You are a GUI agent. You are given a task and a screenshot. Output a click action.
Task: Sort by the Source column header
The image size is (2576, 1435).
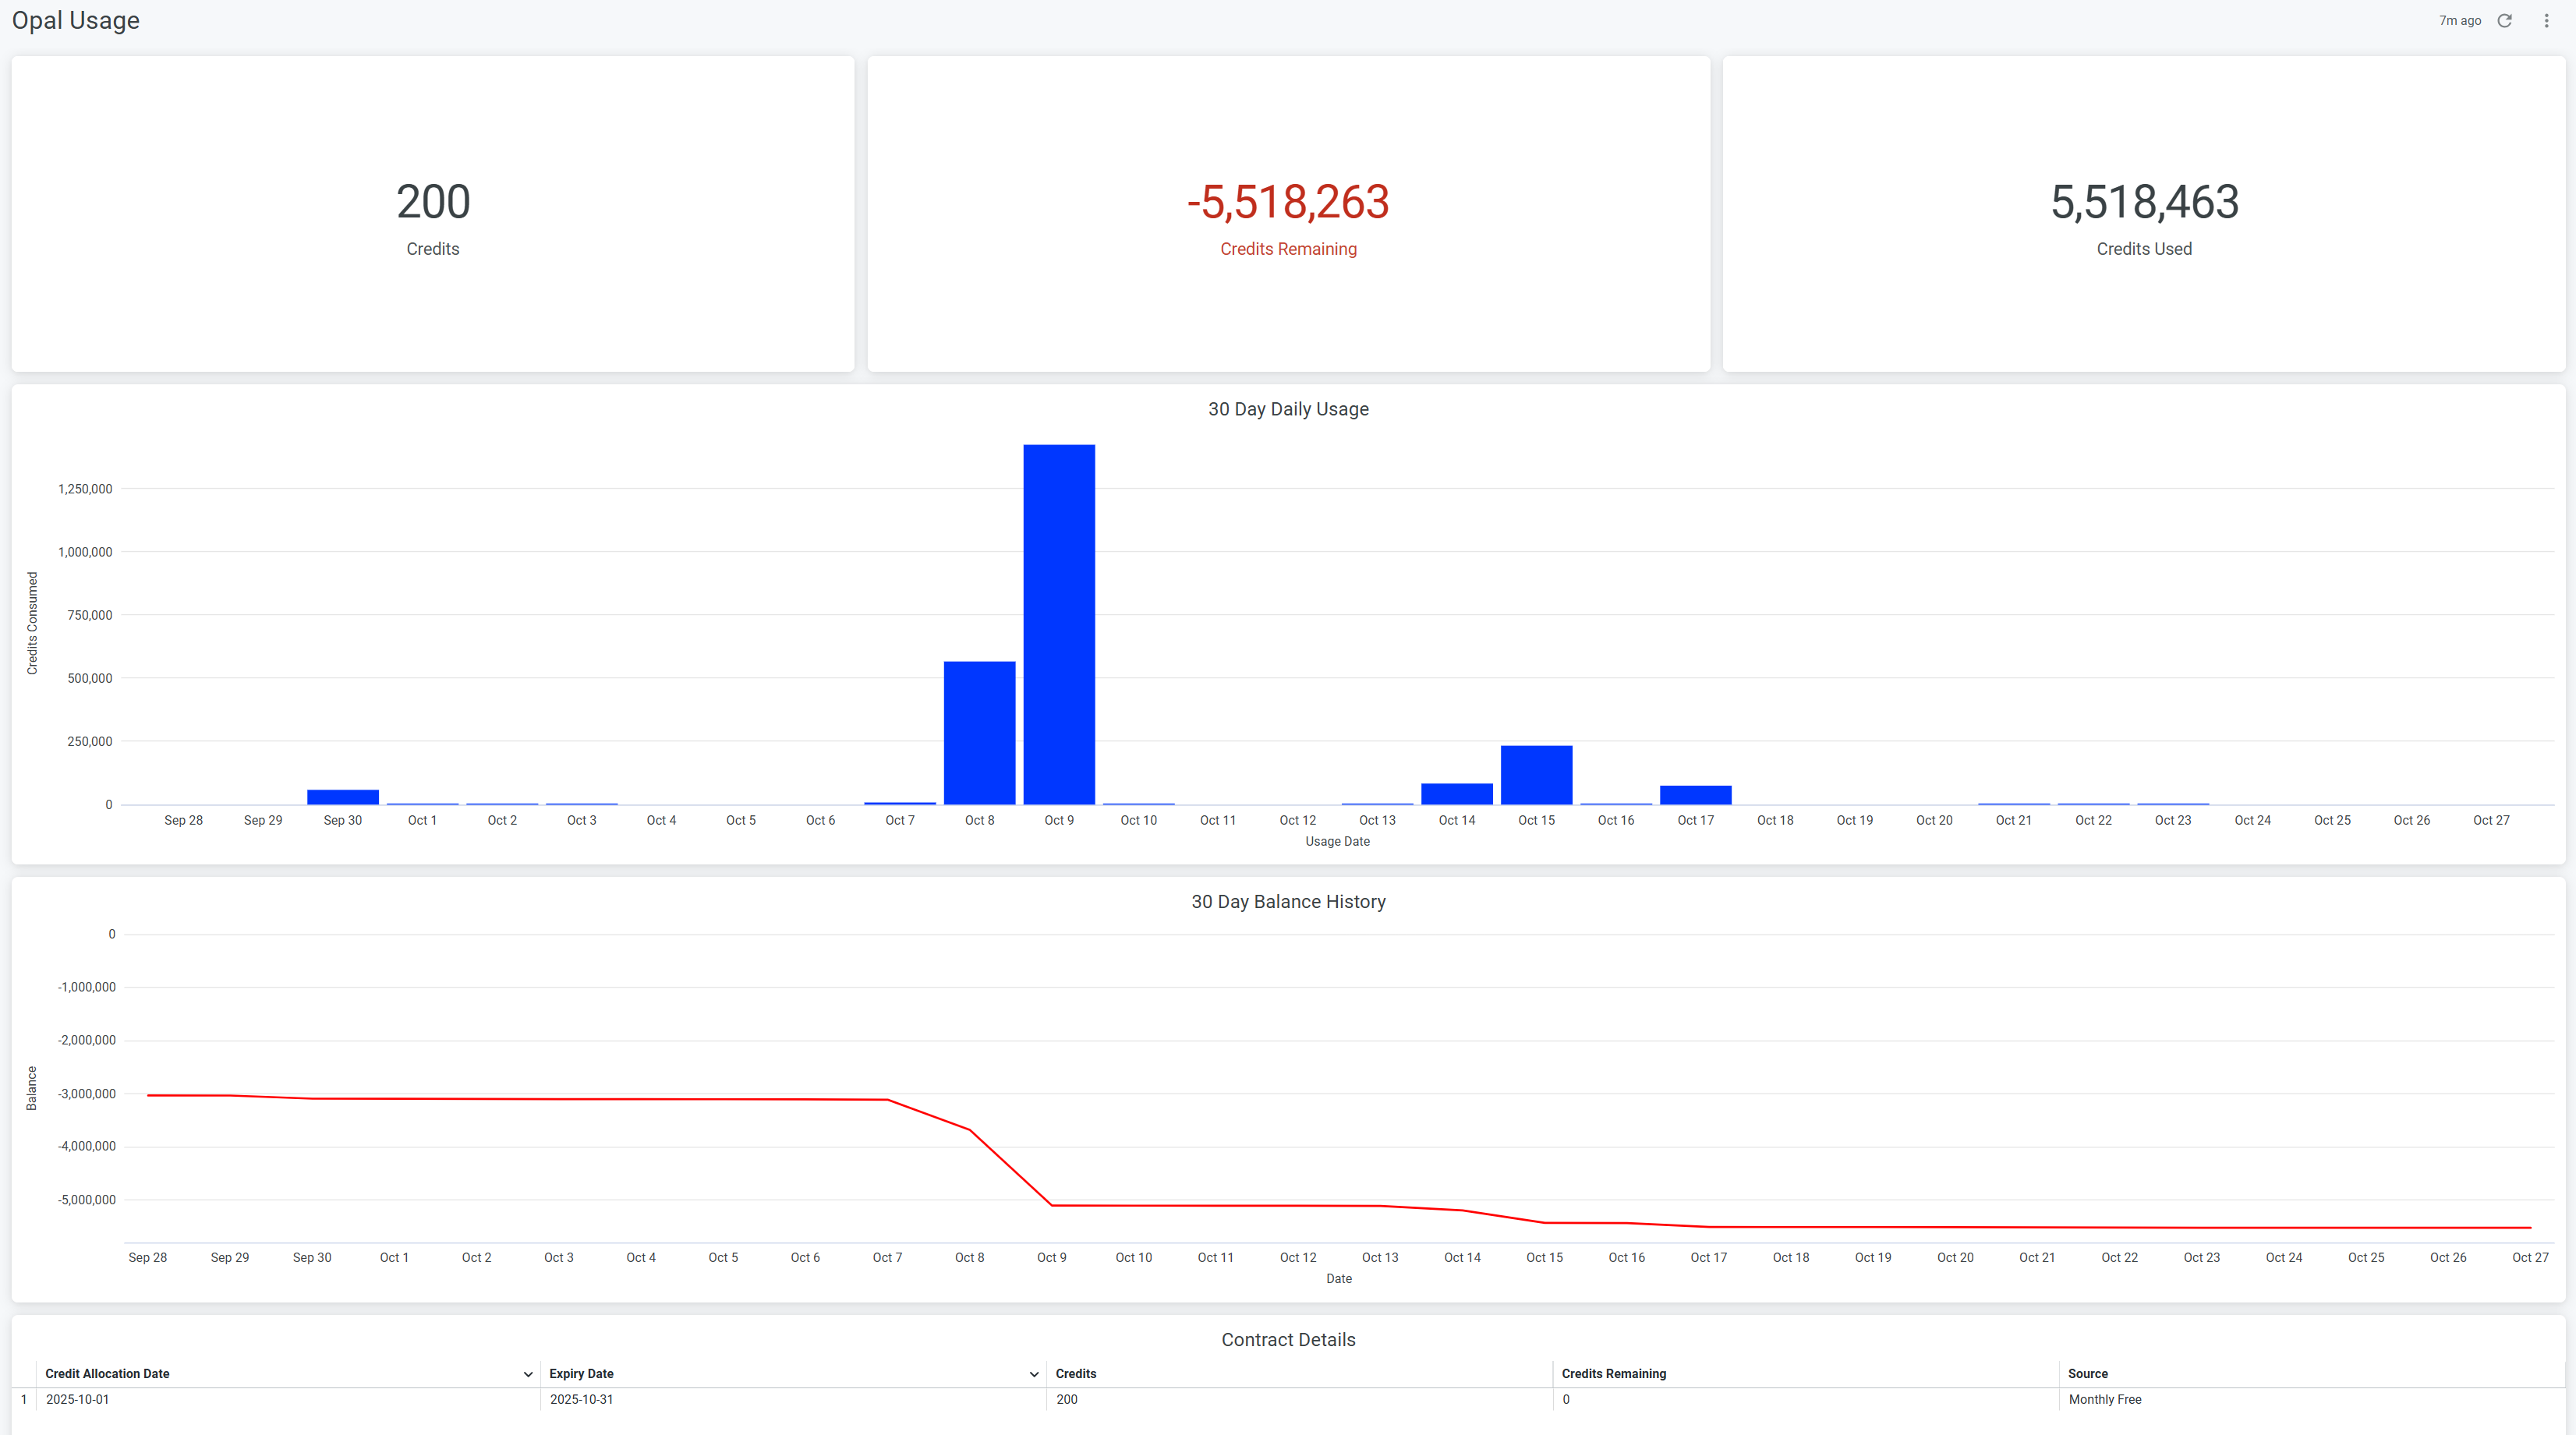2089,1374
